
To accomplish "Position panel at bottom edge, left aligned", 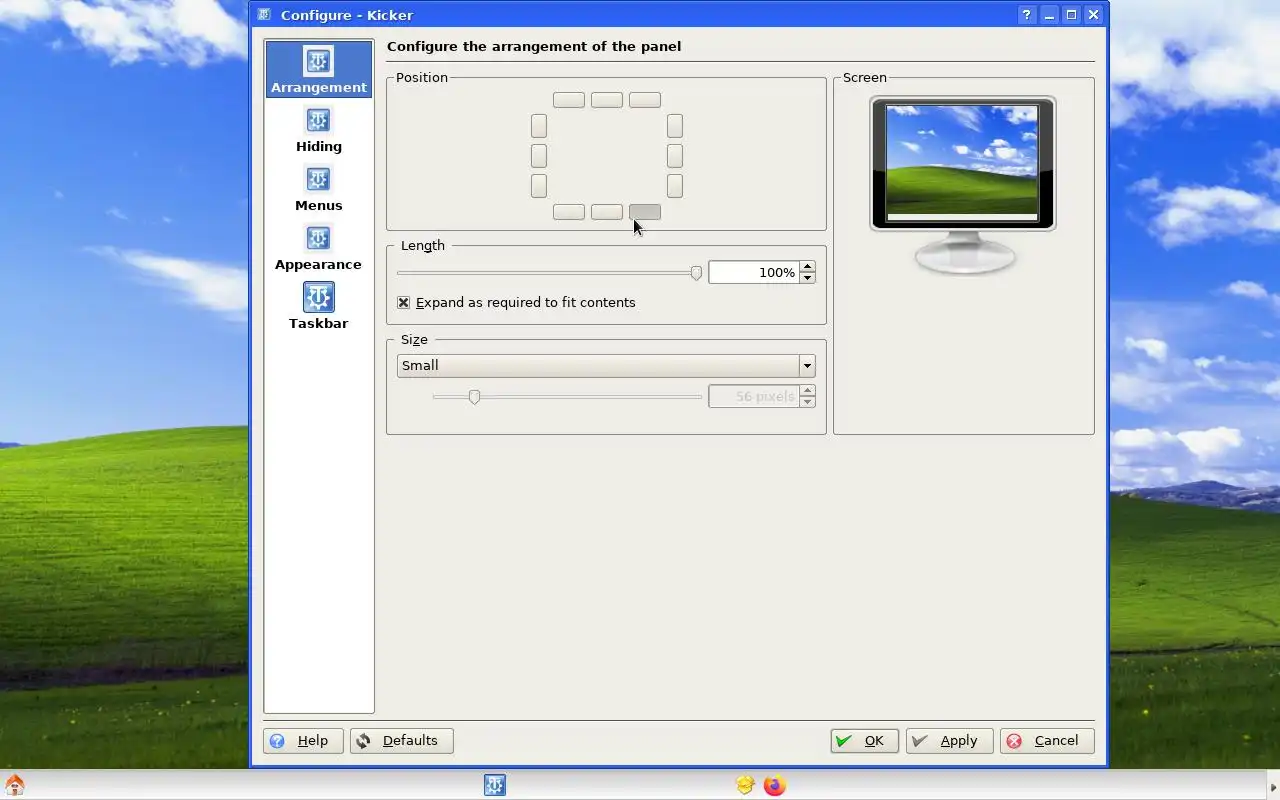I will [569, 212].
